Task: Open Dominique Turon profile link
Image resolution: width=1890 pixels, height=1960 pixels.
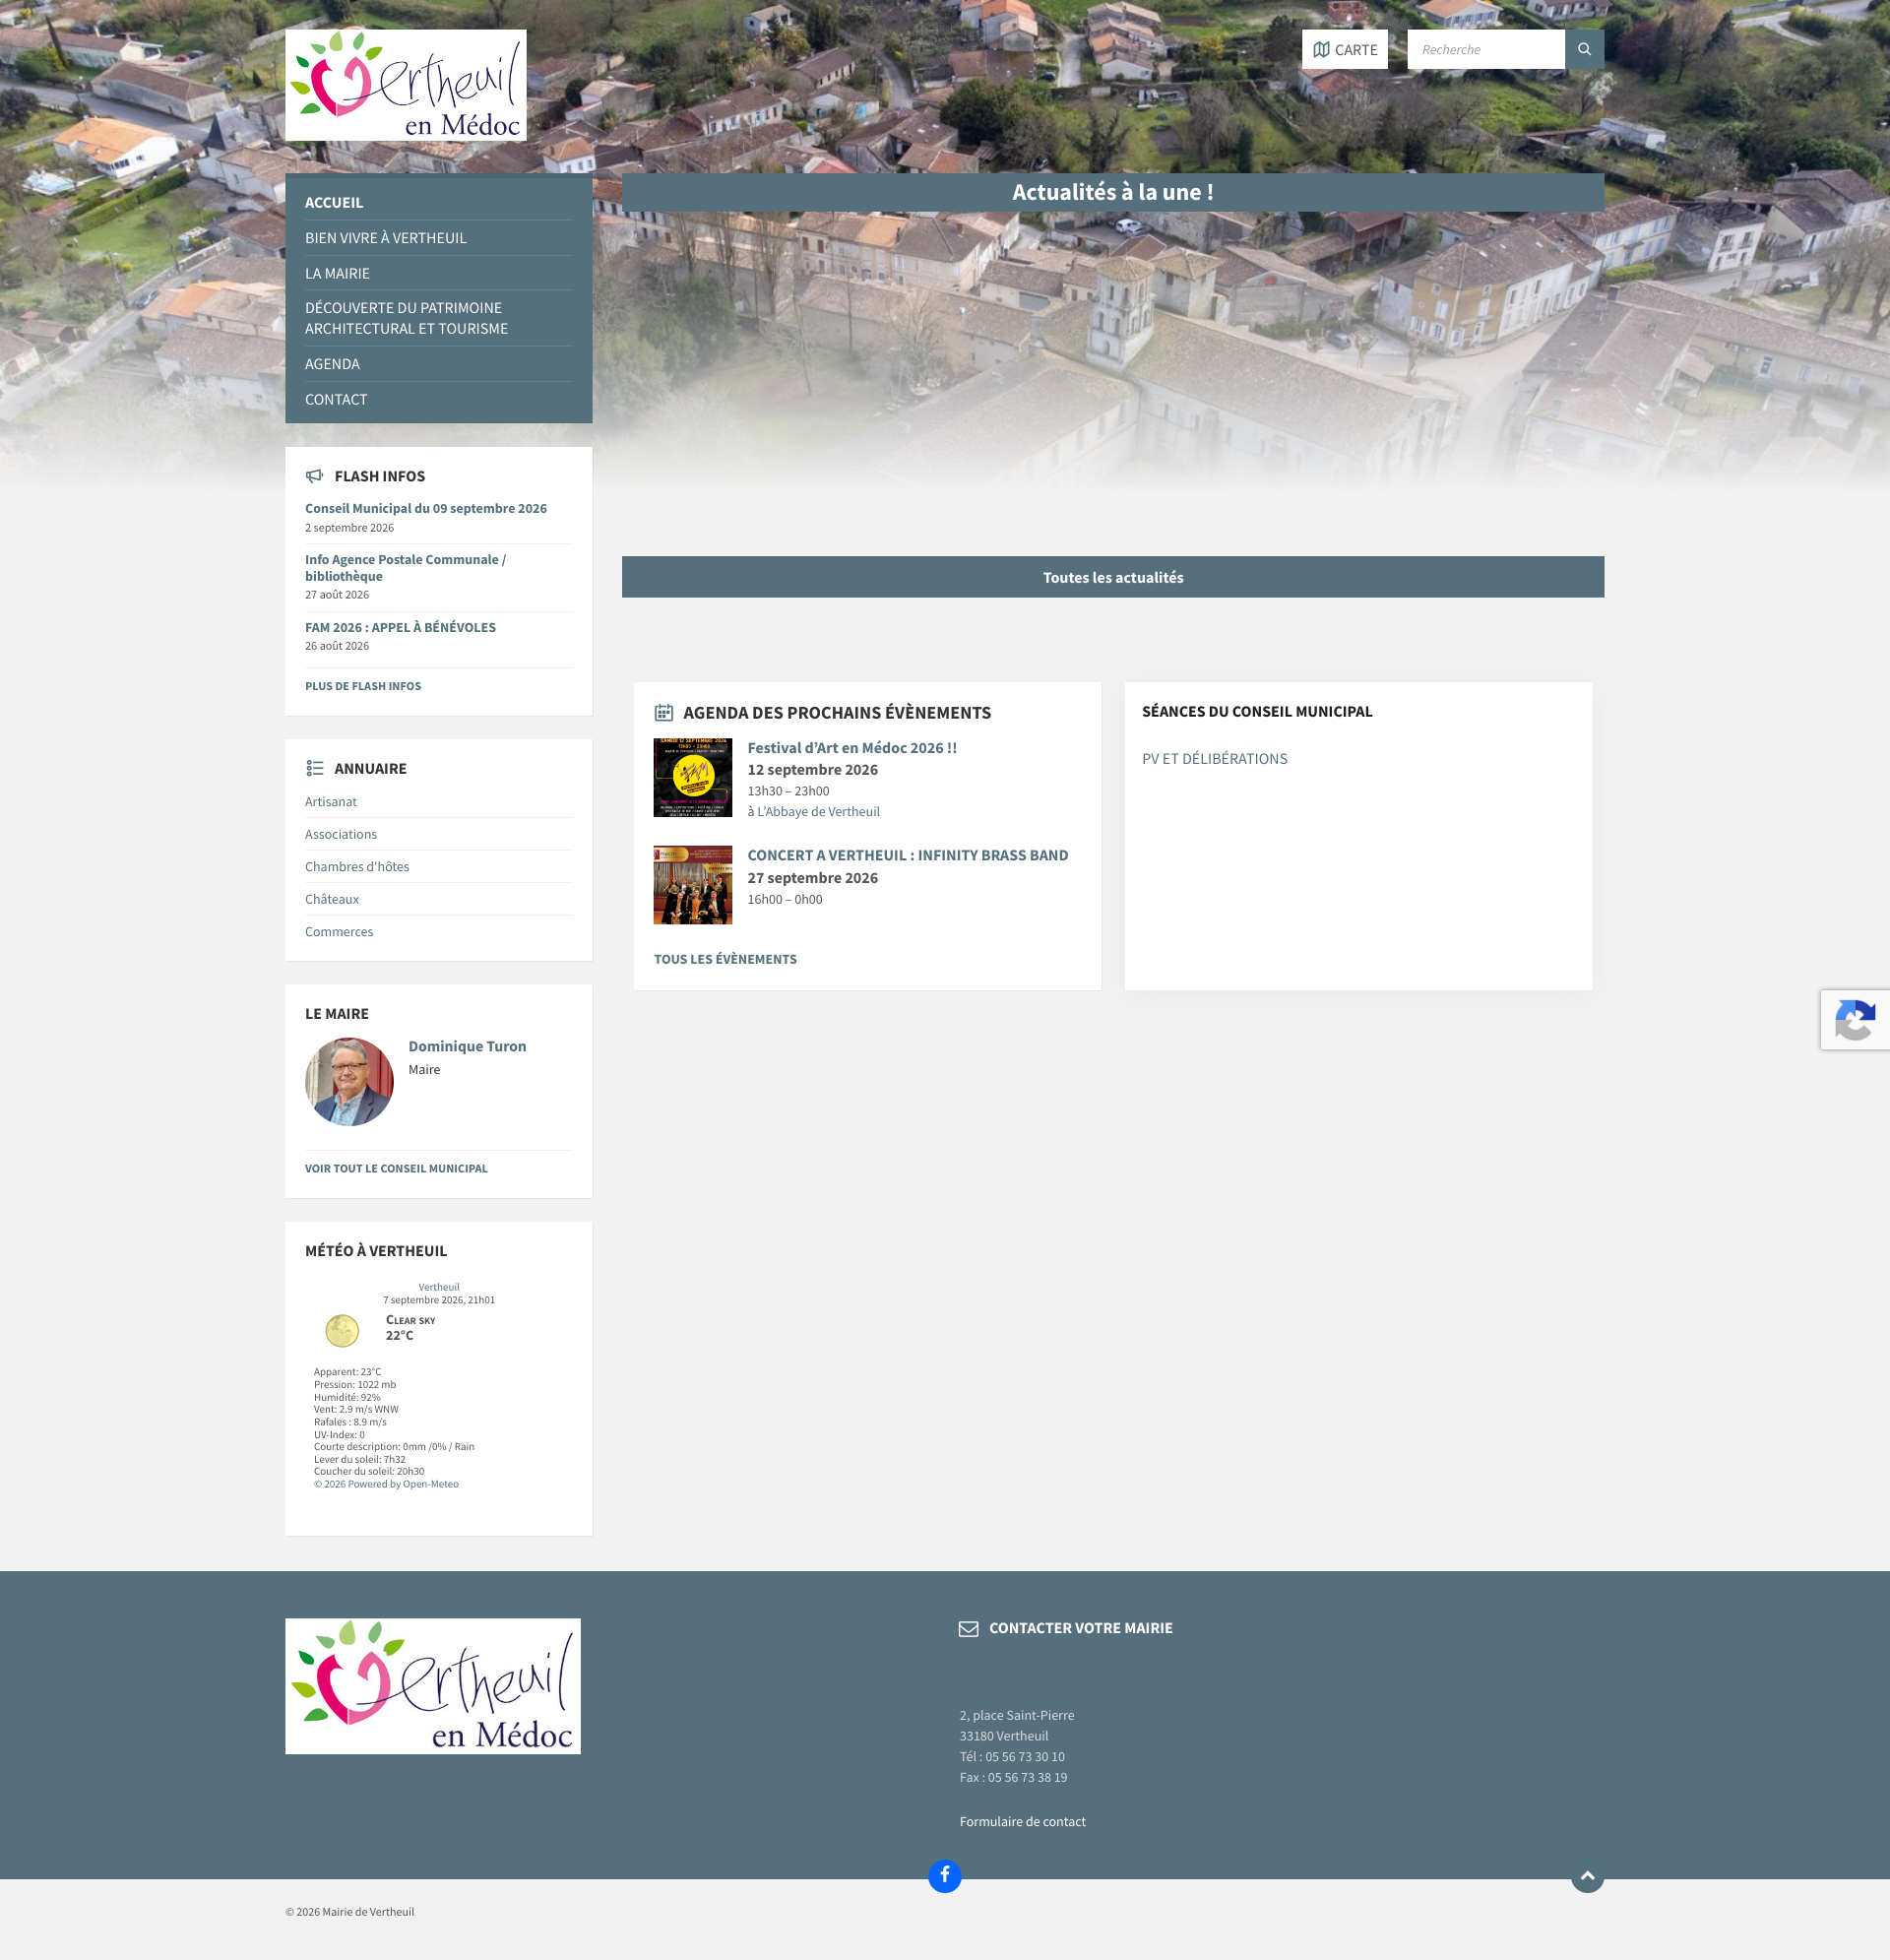Action: click(x=467, y=1046)
